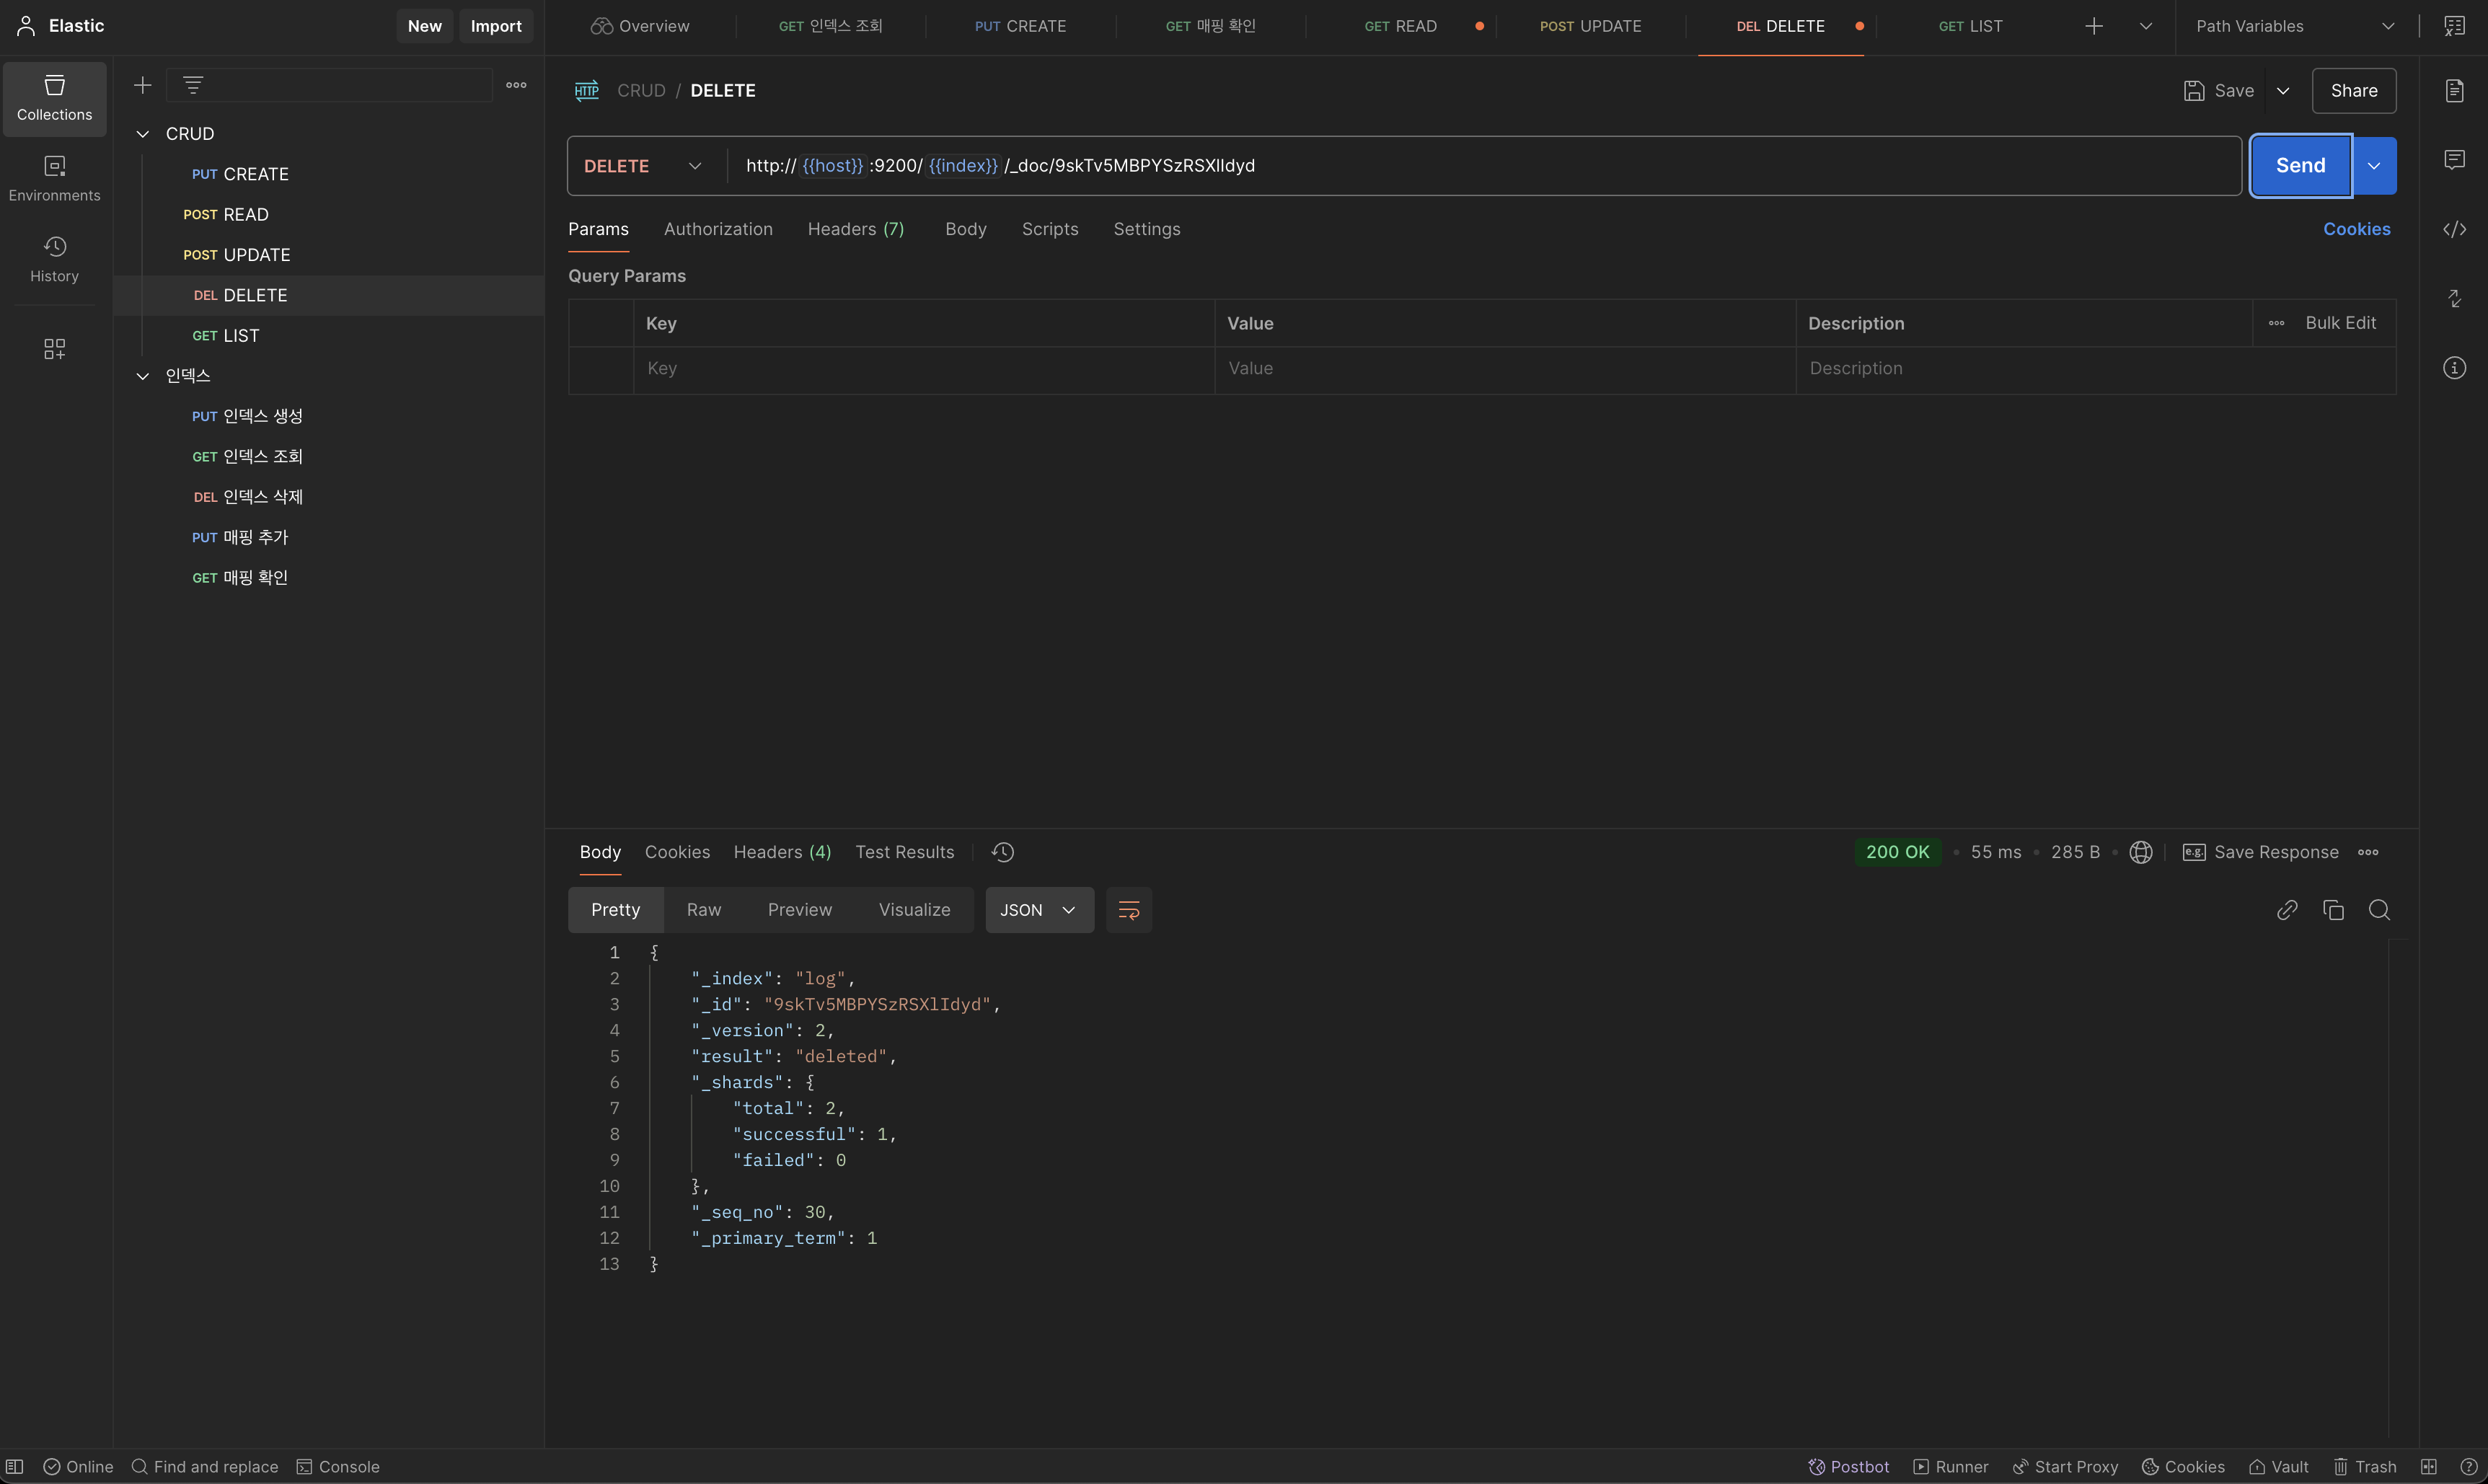
Task: Open the Environments sidebar panel
Action: (x=54, y=178)
